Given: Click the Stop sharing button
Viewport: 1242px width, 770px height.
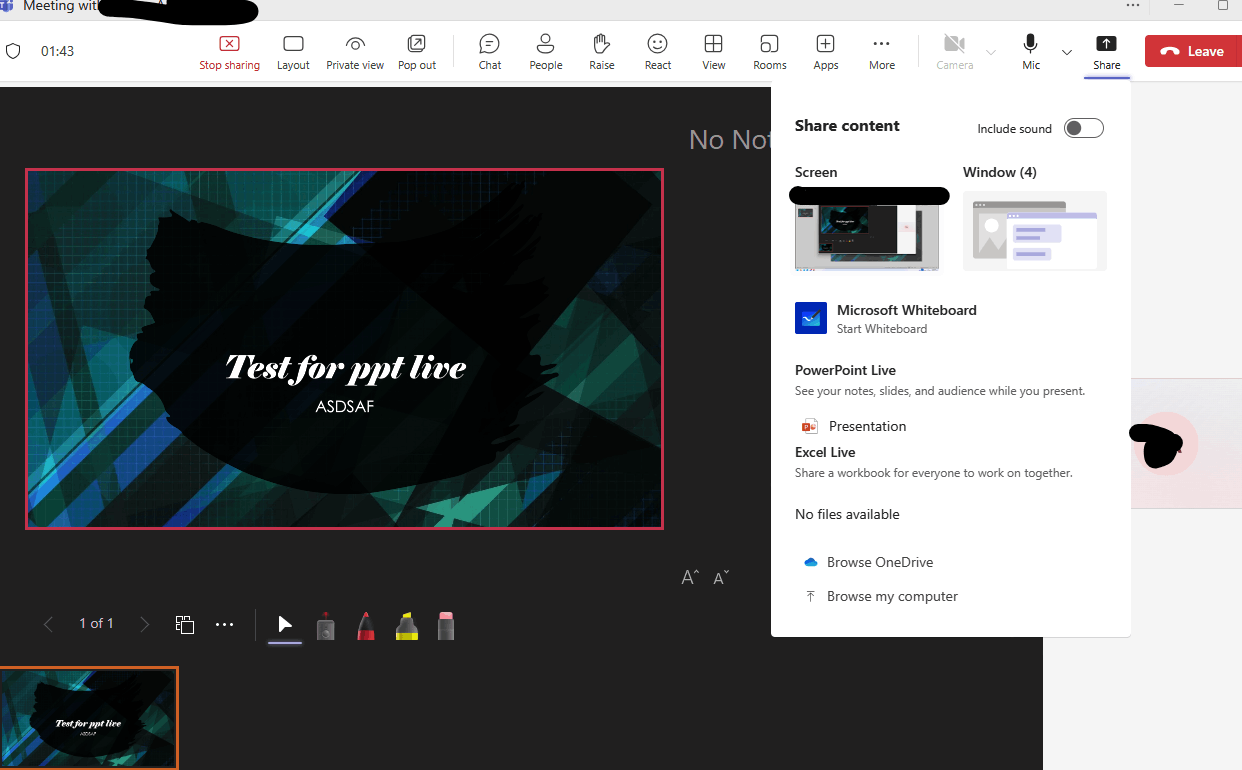Looking at the screenshot, I should [229, 51].
